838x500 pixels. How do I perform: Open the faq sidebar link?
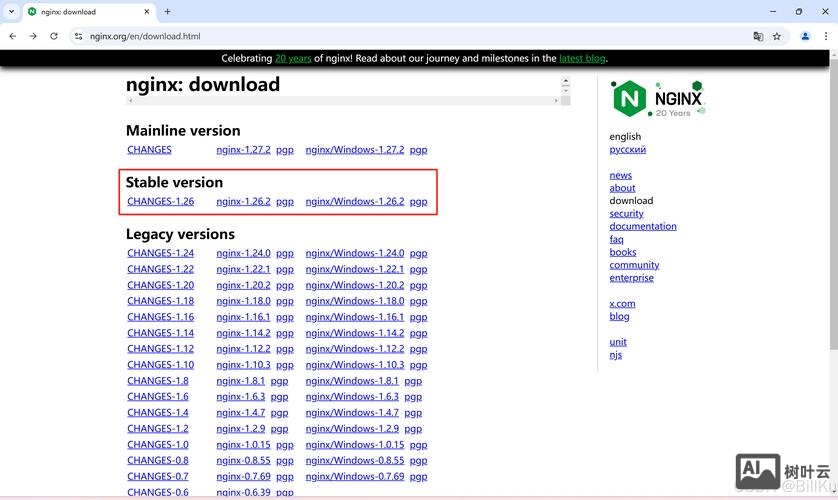(x=616, y=239)
